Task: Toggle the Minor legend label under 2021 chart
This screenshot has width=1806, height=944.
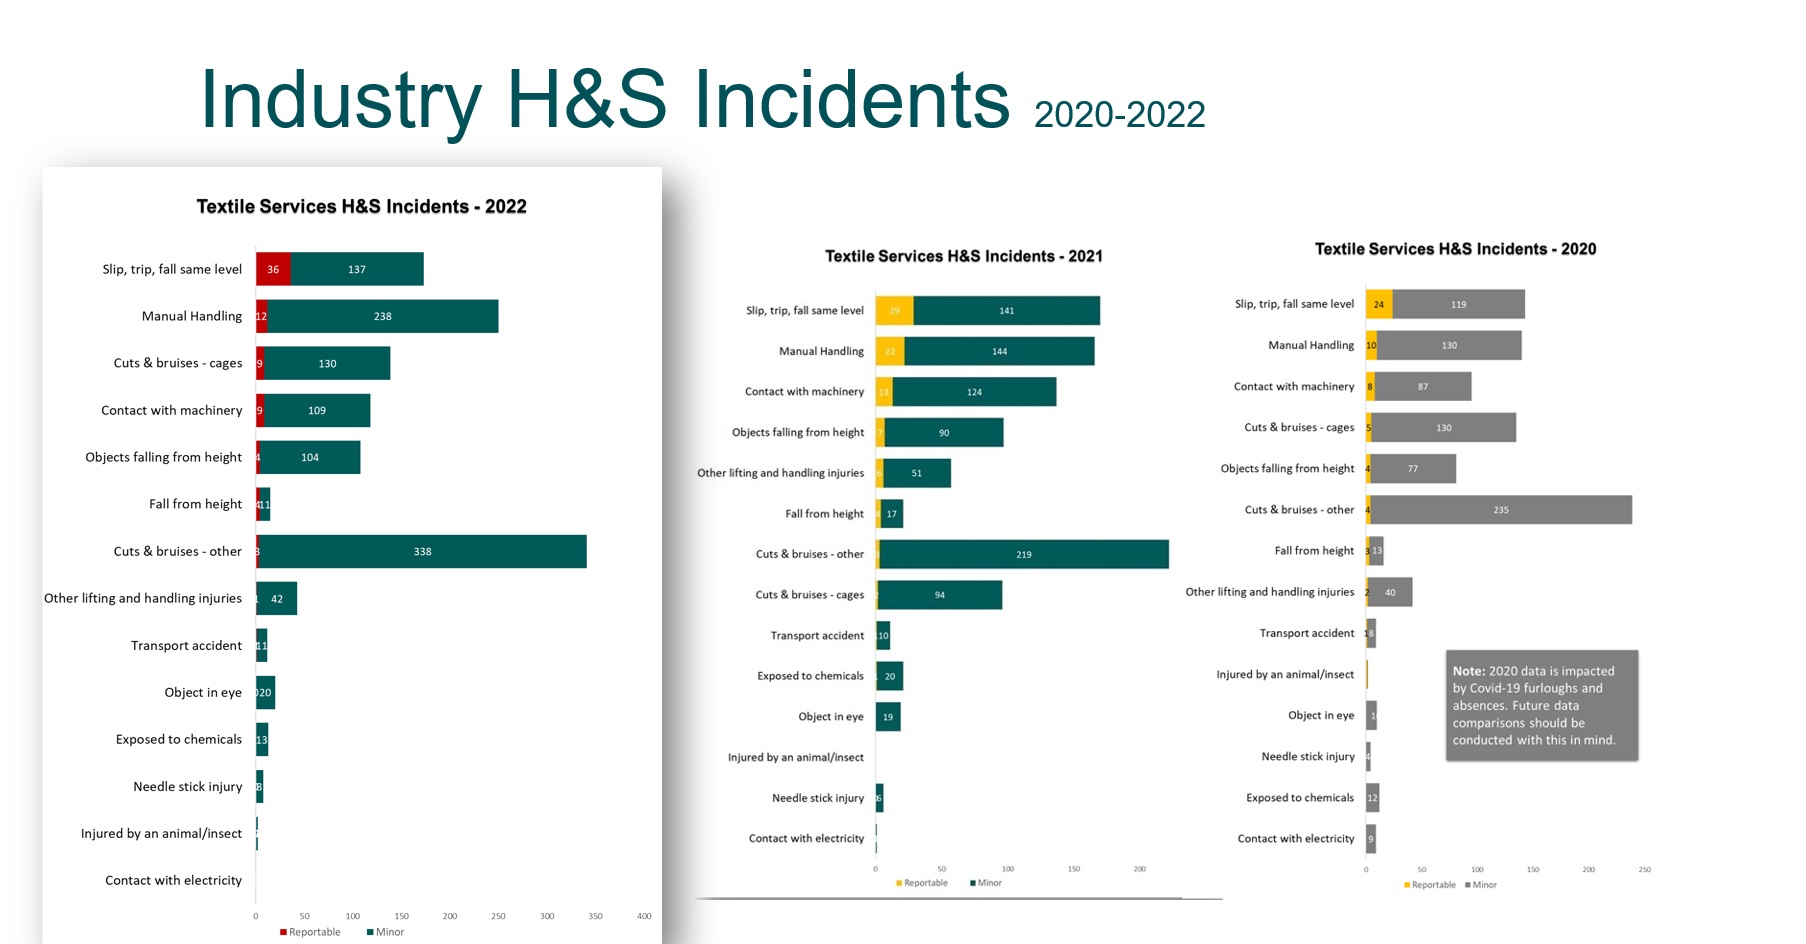Action: (x=990, y=882)
